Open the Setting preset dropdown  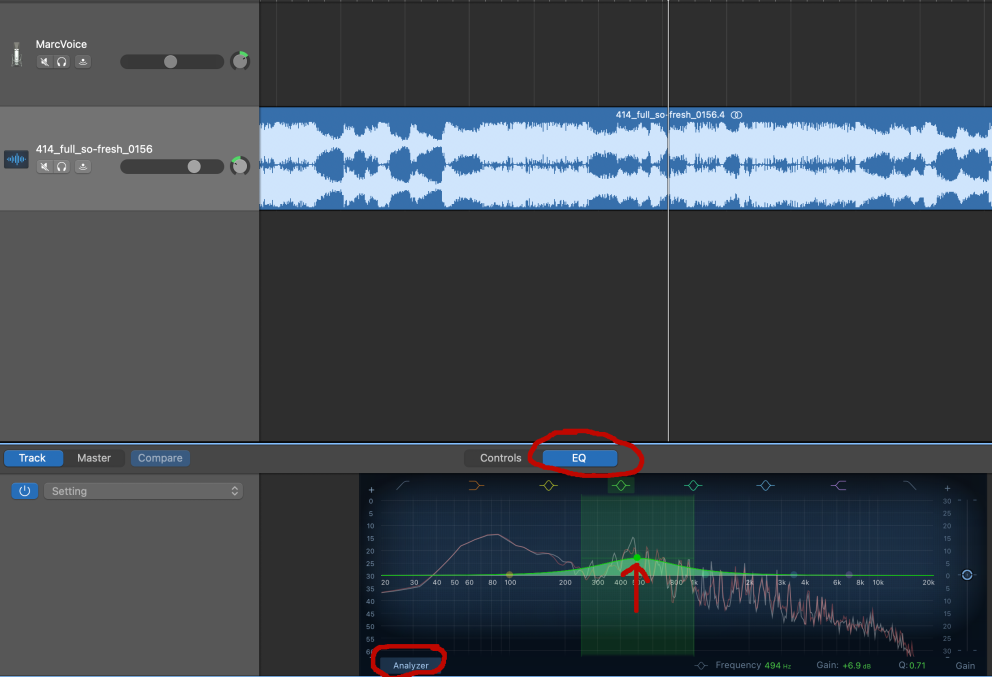(x=143, y=491)
